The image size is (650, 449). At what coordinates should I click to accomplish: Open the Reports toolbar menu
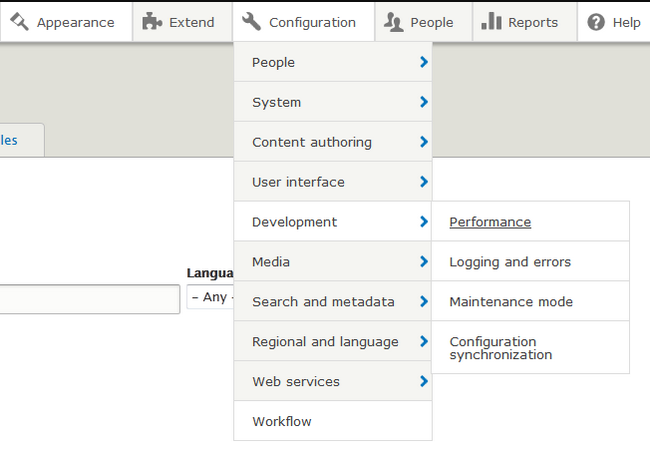coord(525,22)
